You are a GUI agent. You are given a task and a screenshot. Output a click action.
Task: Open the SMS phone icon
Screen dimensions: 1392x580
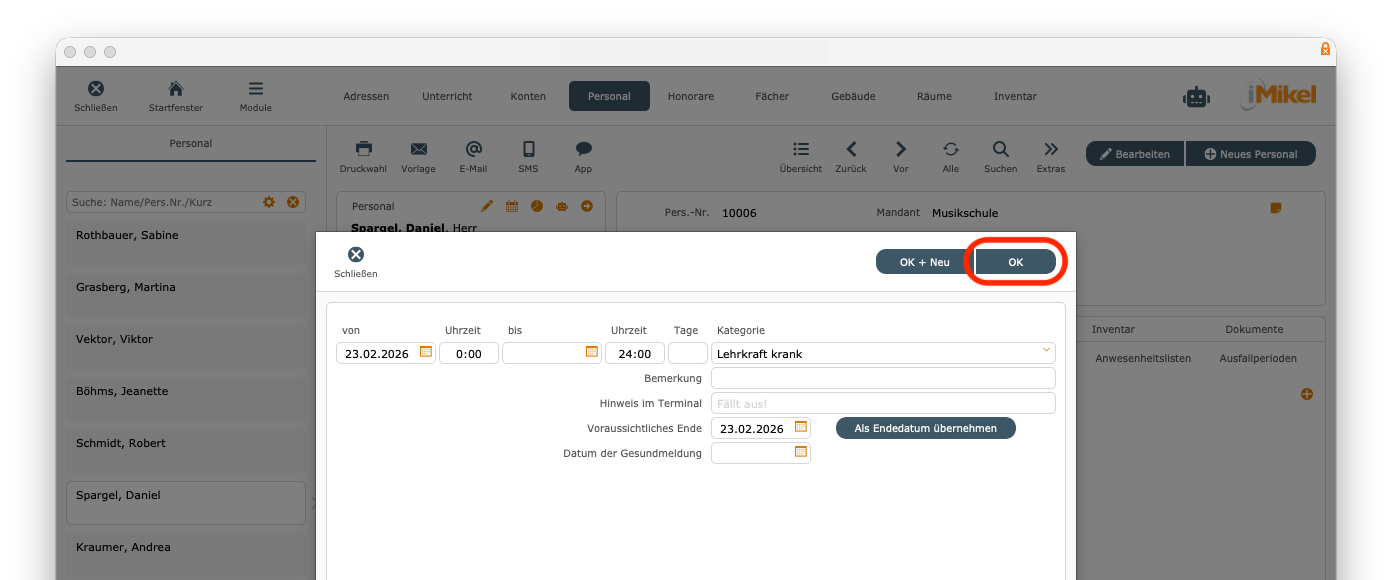[x=528, y=149]
